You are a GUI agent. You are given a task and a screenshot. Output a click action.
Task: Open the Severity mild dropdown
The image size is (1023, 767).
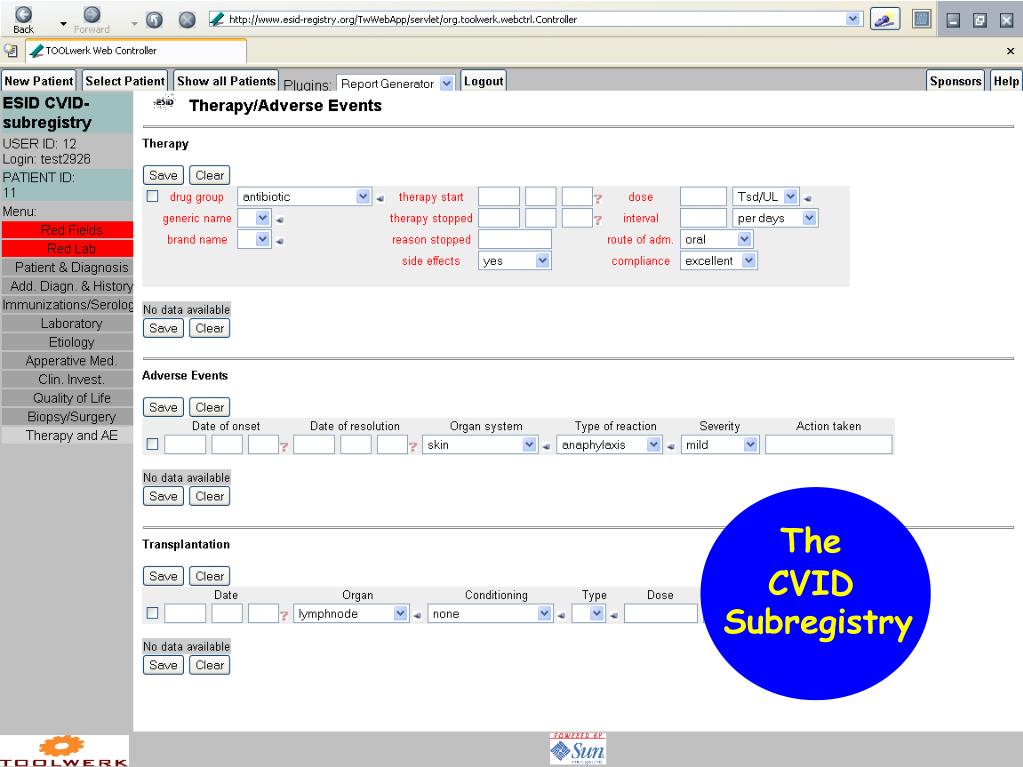tap(720, 445)
